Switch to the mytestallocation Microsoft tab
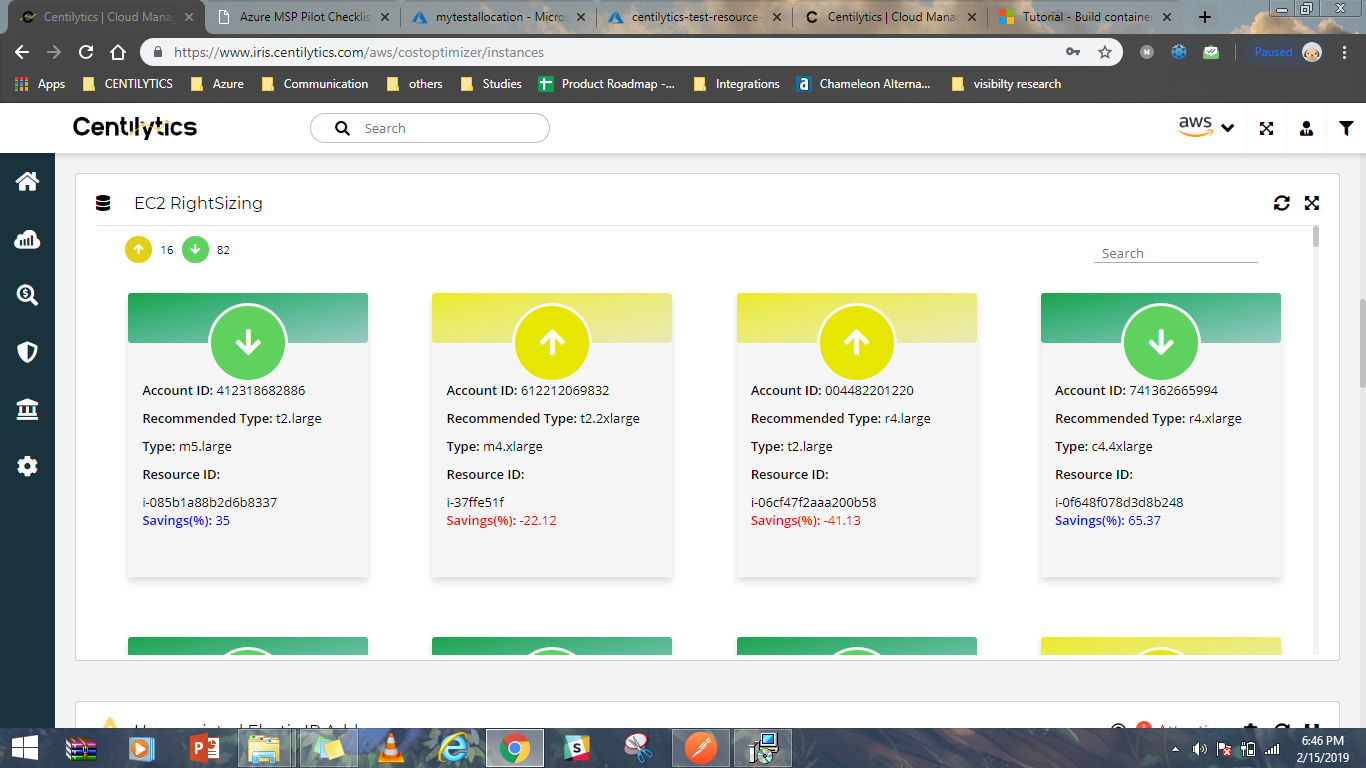 coord(497,17)
